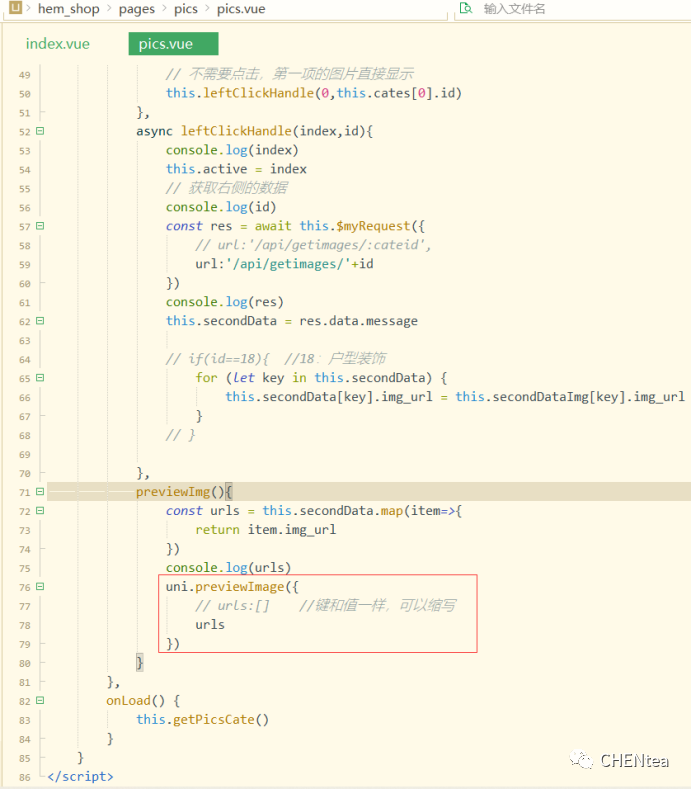Image resolution: width=692 pixels, height=789 pixels.
Task: Click 'onLoad() {' on line 82
Action: [x=143, y=701]
